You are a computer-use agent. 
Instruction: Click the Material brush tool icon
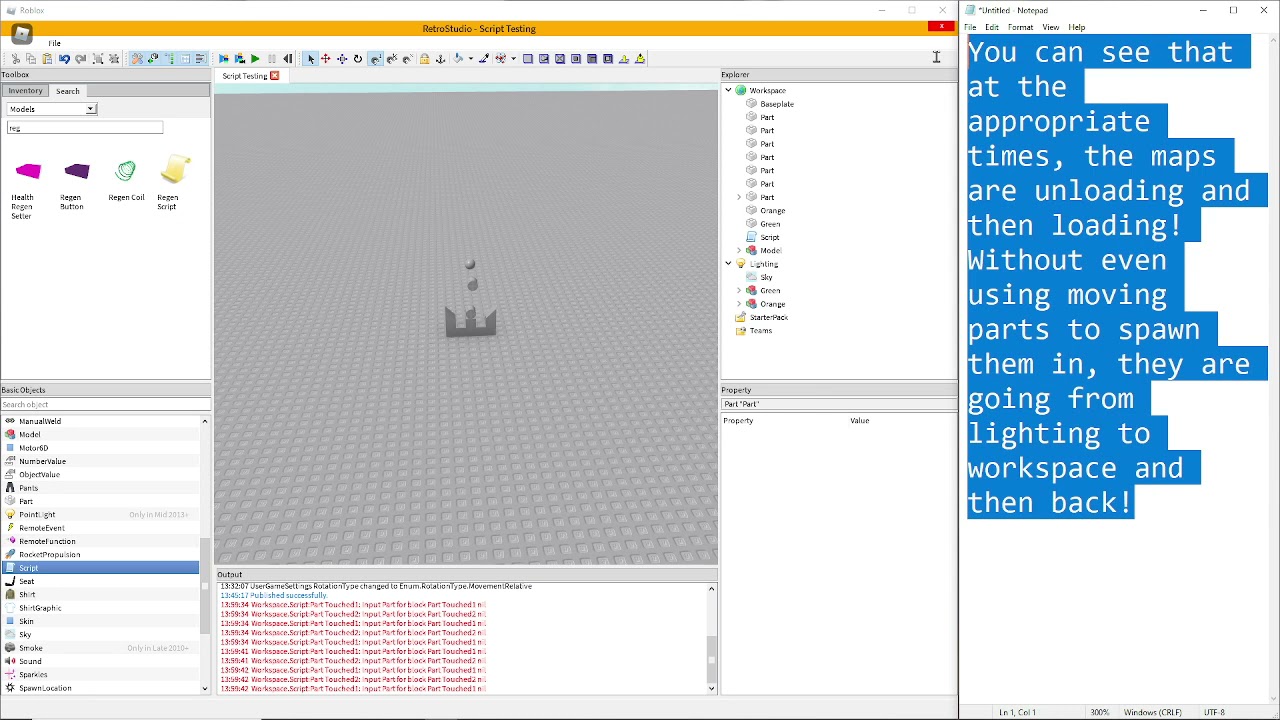pyautogui.click(x=484, y=58)
